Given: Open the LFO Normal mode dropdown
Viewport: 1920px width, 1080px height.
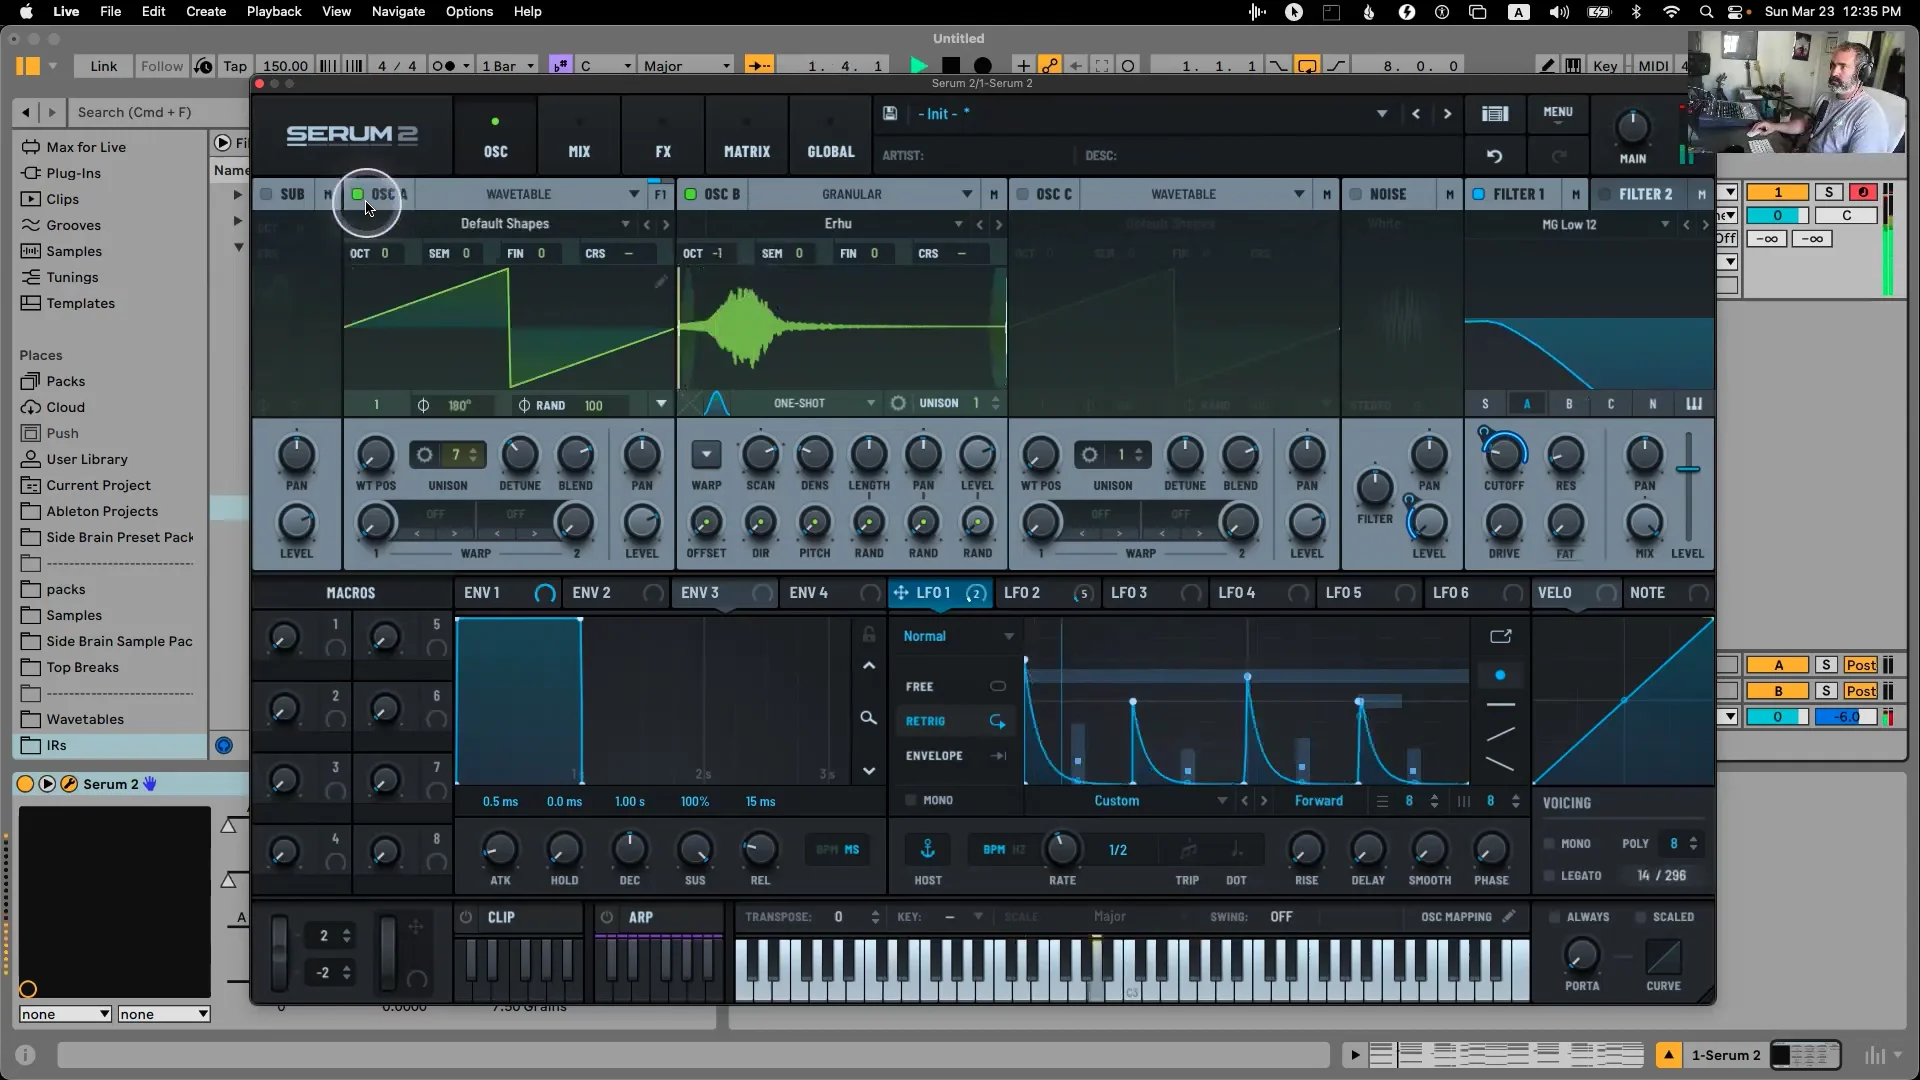Looking at the screenshot, I should point(957,636).
